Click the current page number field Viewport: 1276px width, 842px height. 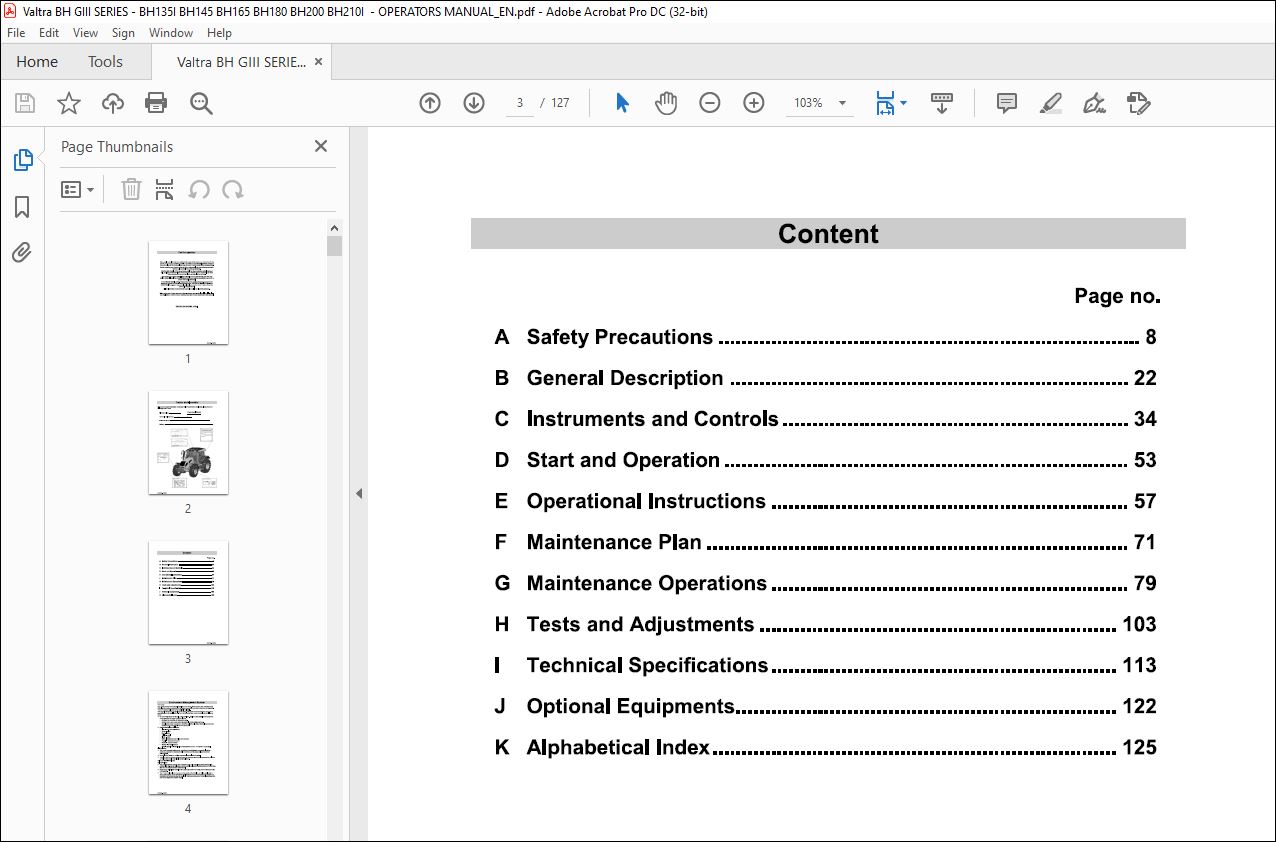[x=520, y=103]
